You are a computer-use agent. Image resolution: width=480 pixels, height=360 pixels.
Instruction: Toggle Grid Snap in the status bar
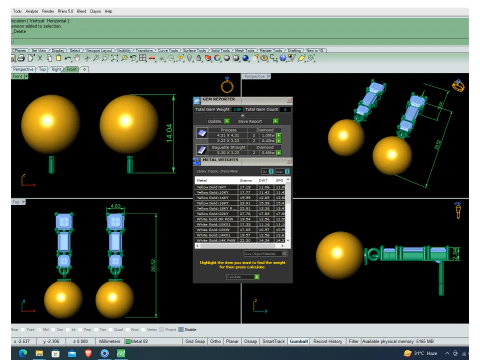tap(195, 341)
